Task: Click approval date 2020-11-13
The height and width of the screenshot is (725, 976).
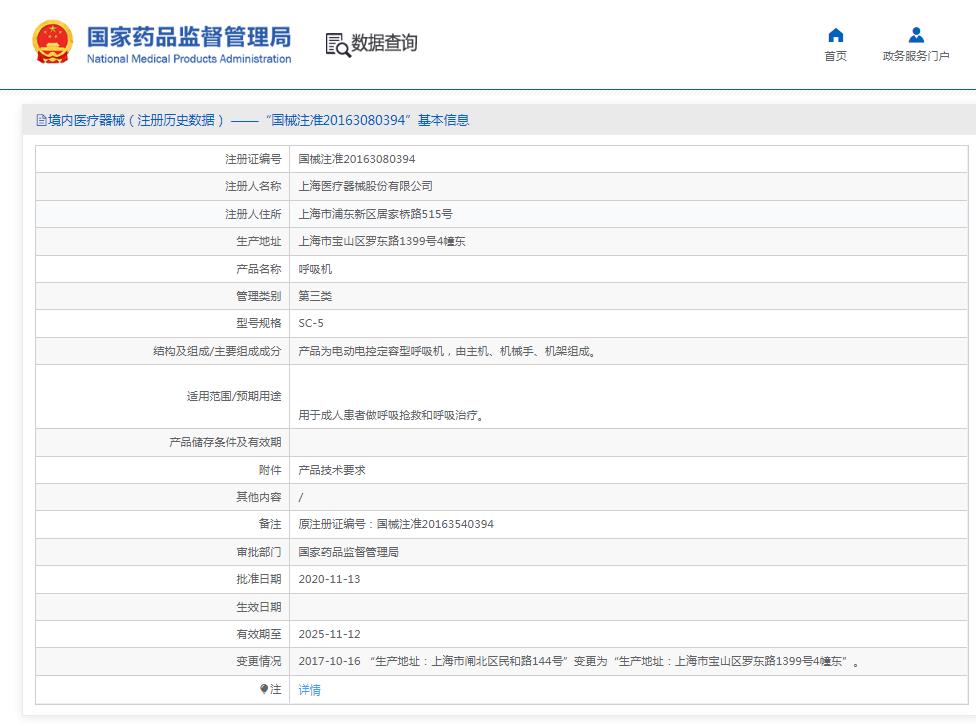Action: tap(329, 579)
